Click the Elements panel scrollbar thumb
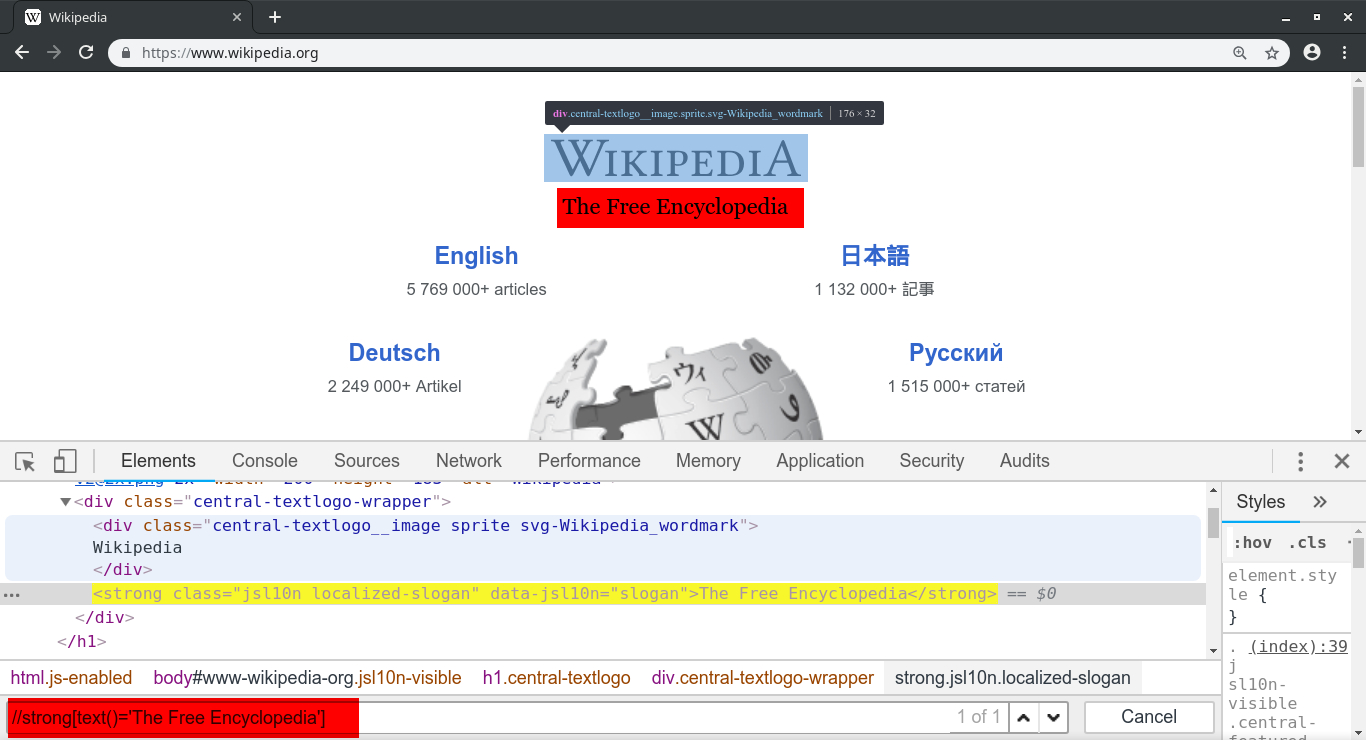The width and height of the screenshot is (1366, 740). click(1213, 522)
